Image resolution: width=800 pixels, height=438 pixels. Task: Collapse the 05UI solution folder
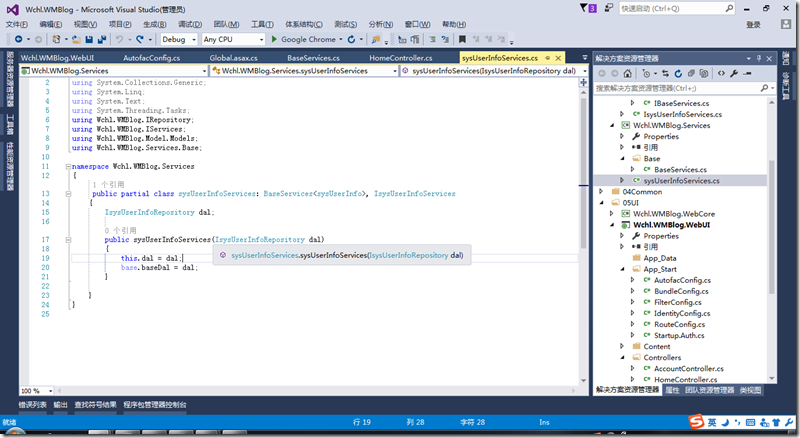(x=601, y=203)
